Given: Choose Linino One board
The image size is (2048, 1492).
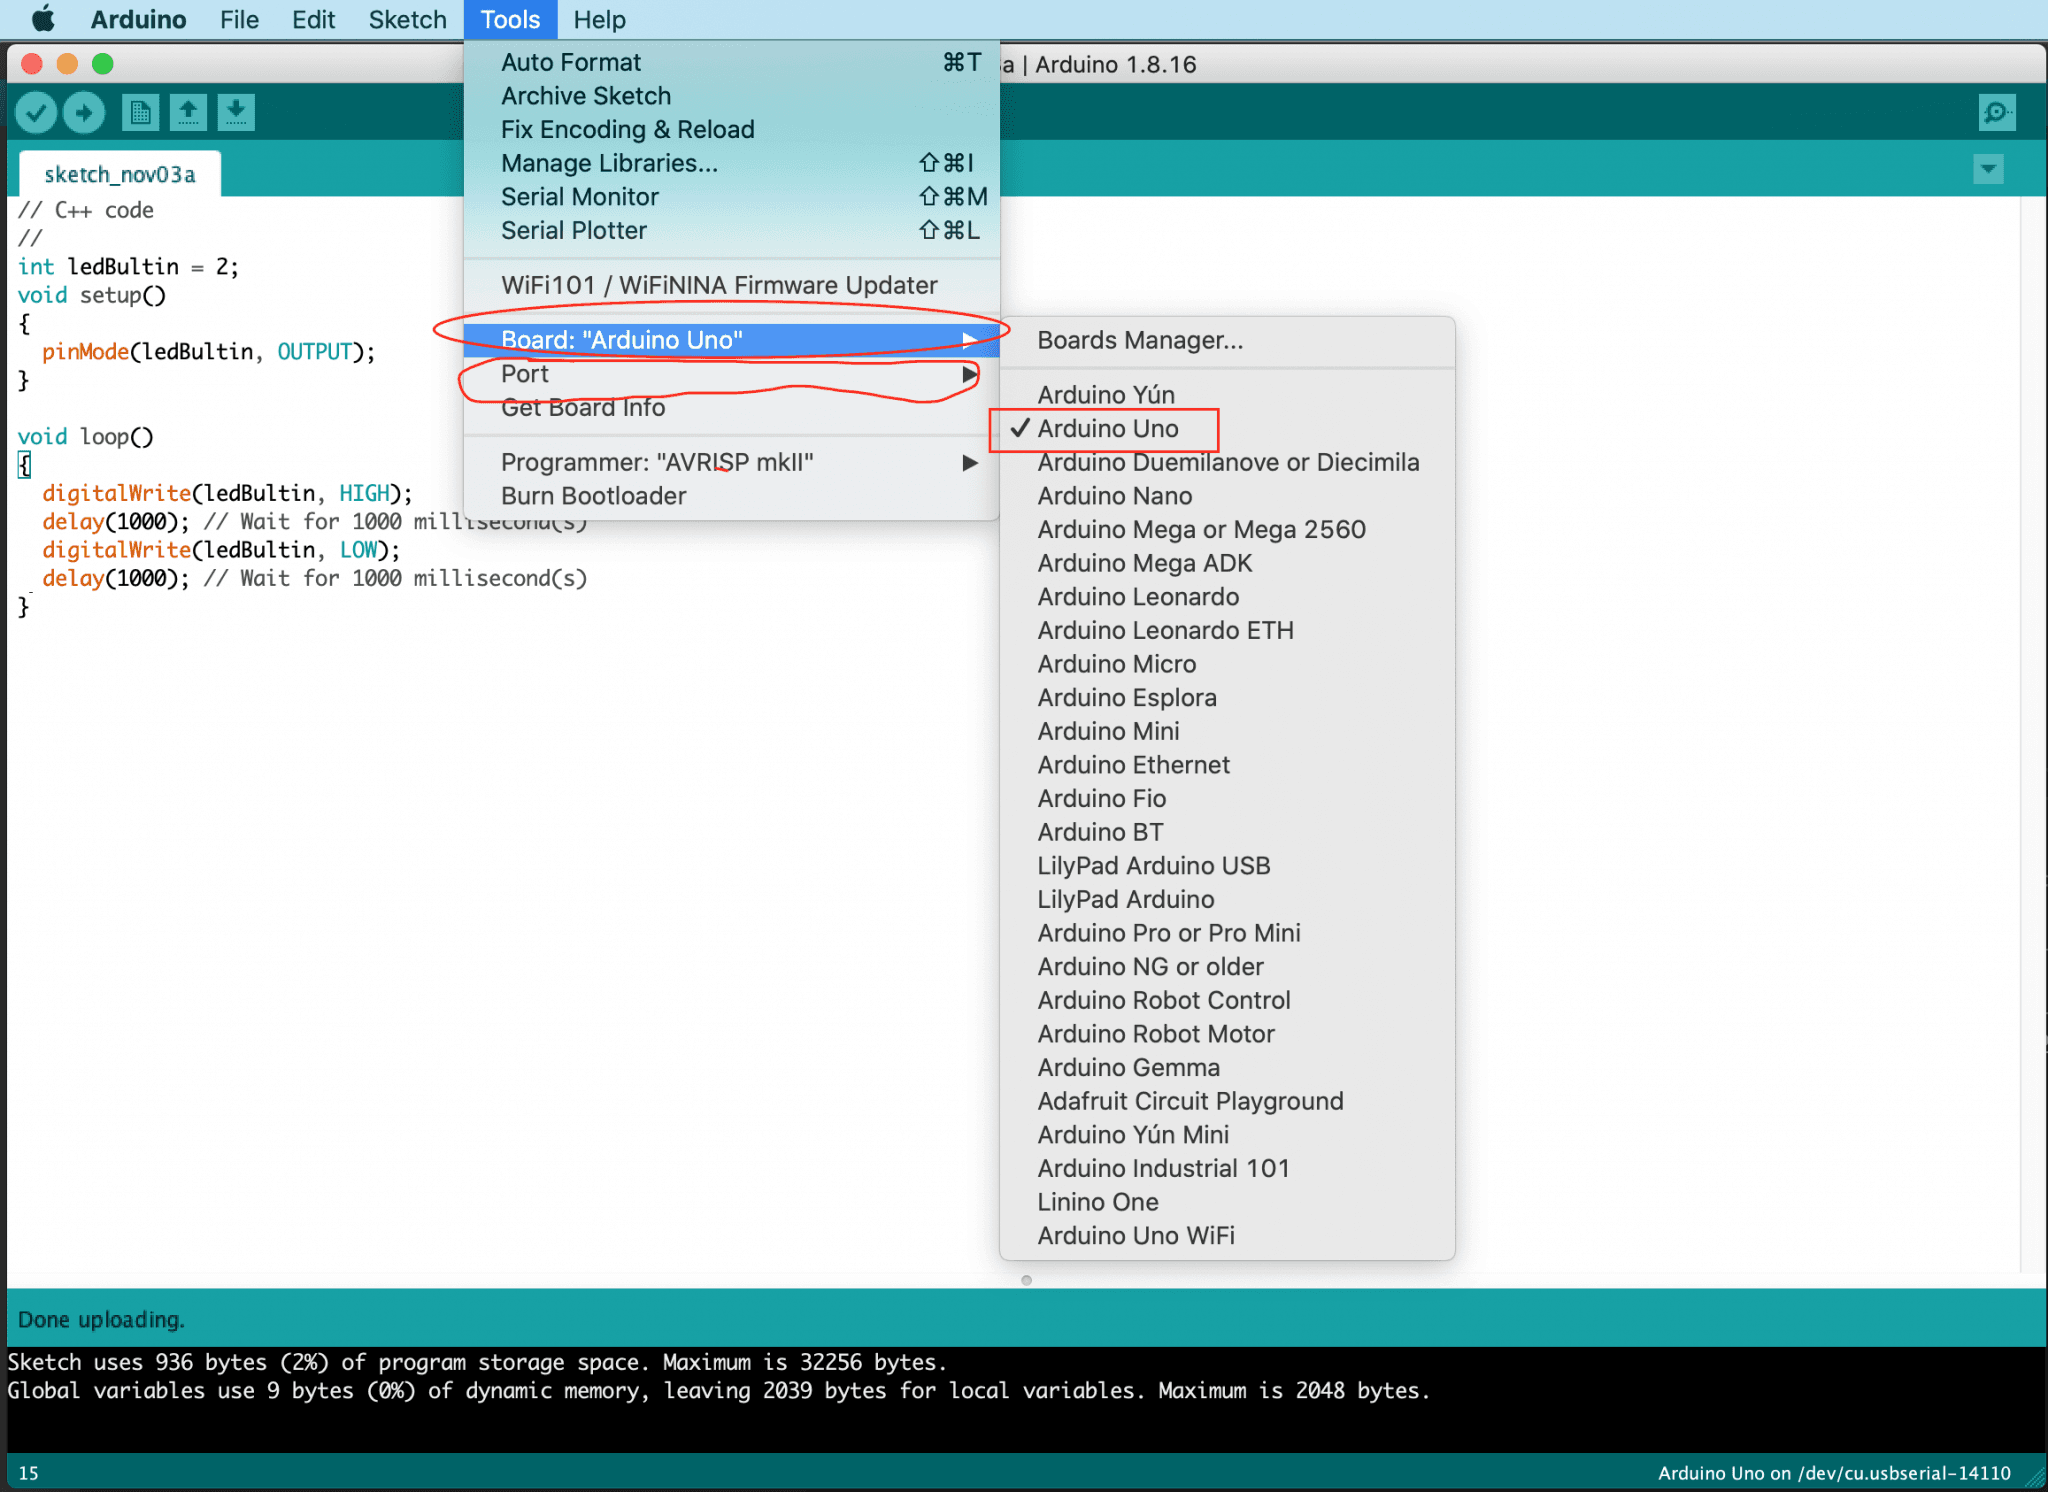Looking at the screenshot, I should [x=1227, y=1203].
